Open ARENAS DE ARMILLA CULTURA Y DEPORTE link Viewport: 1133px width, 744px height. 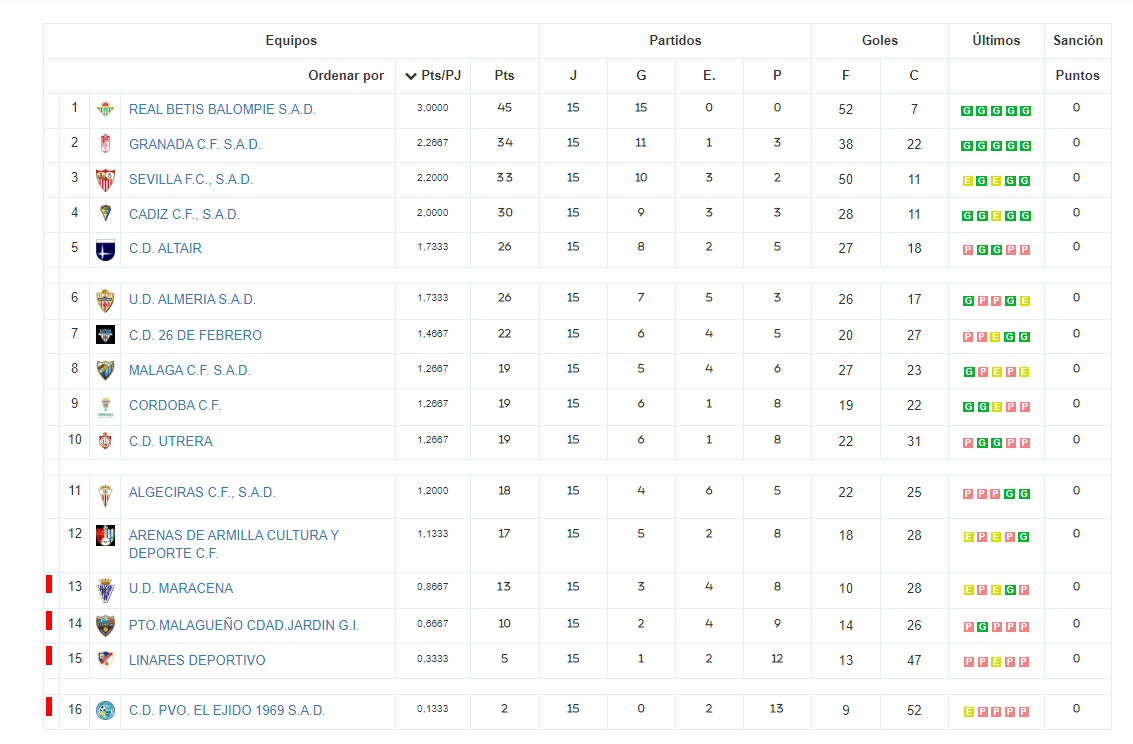[234, 544]
